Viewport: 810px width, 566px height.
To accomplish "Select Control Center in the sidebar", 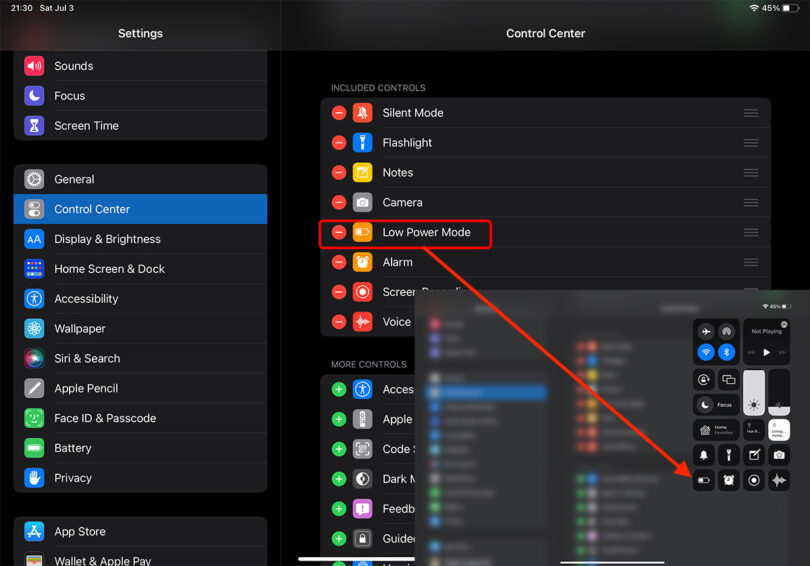I will (140, 209).
